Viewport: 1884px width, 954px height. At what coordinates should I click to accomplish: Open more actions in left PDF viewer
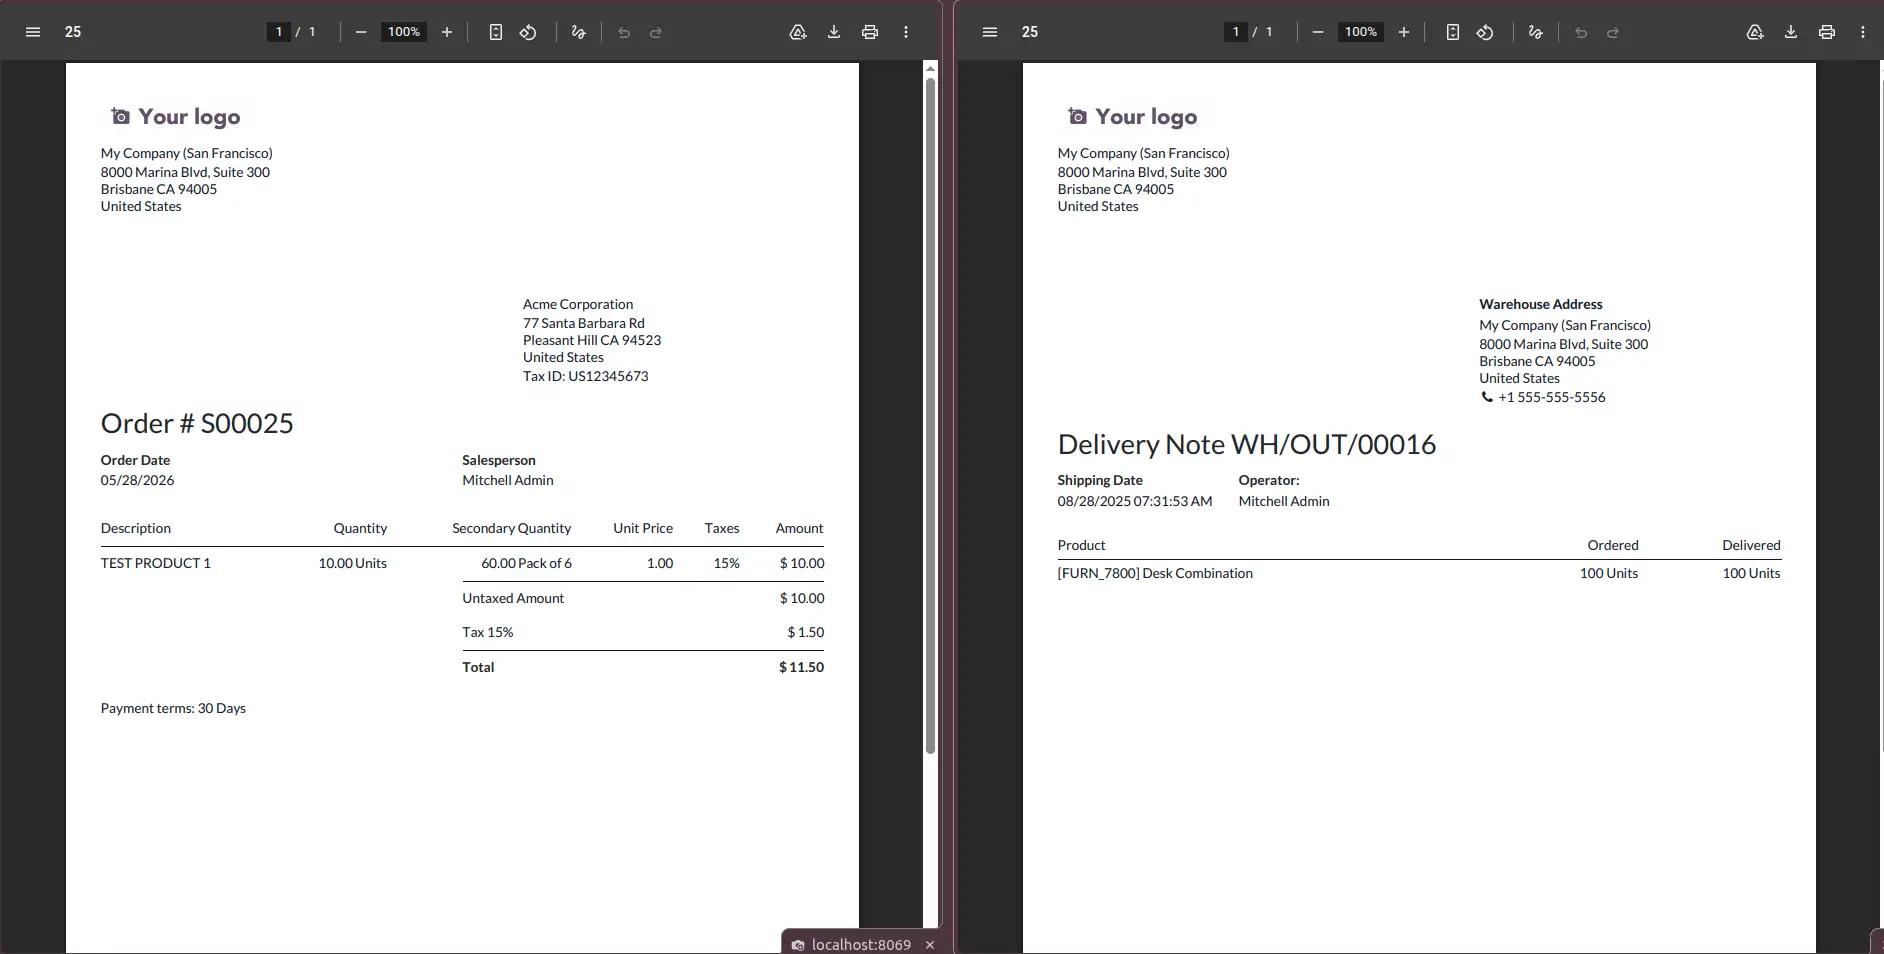click(x=906, y=32)
